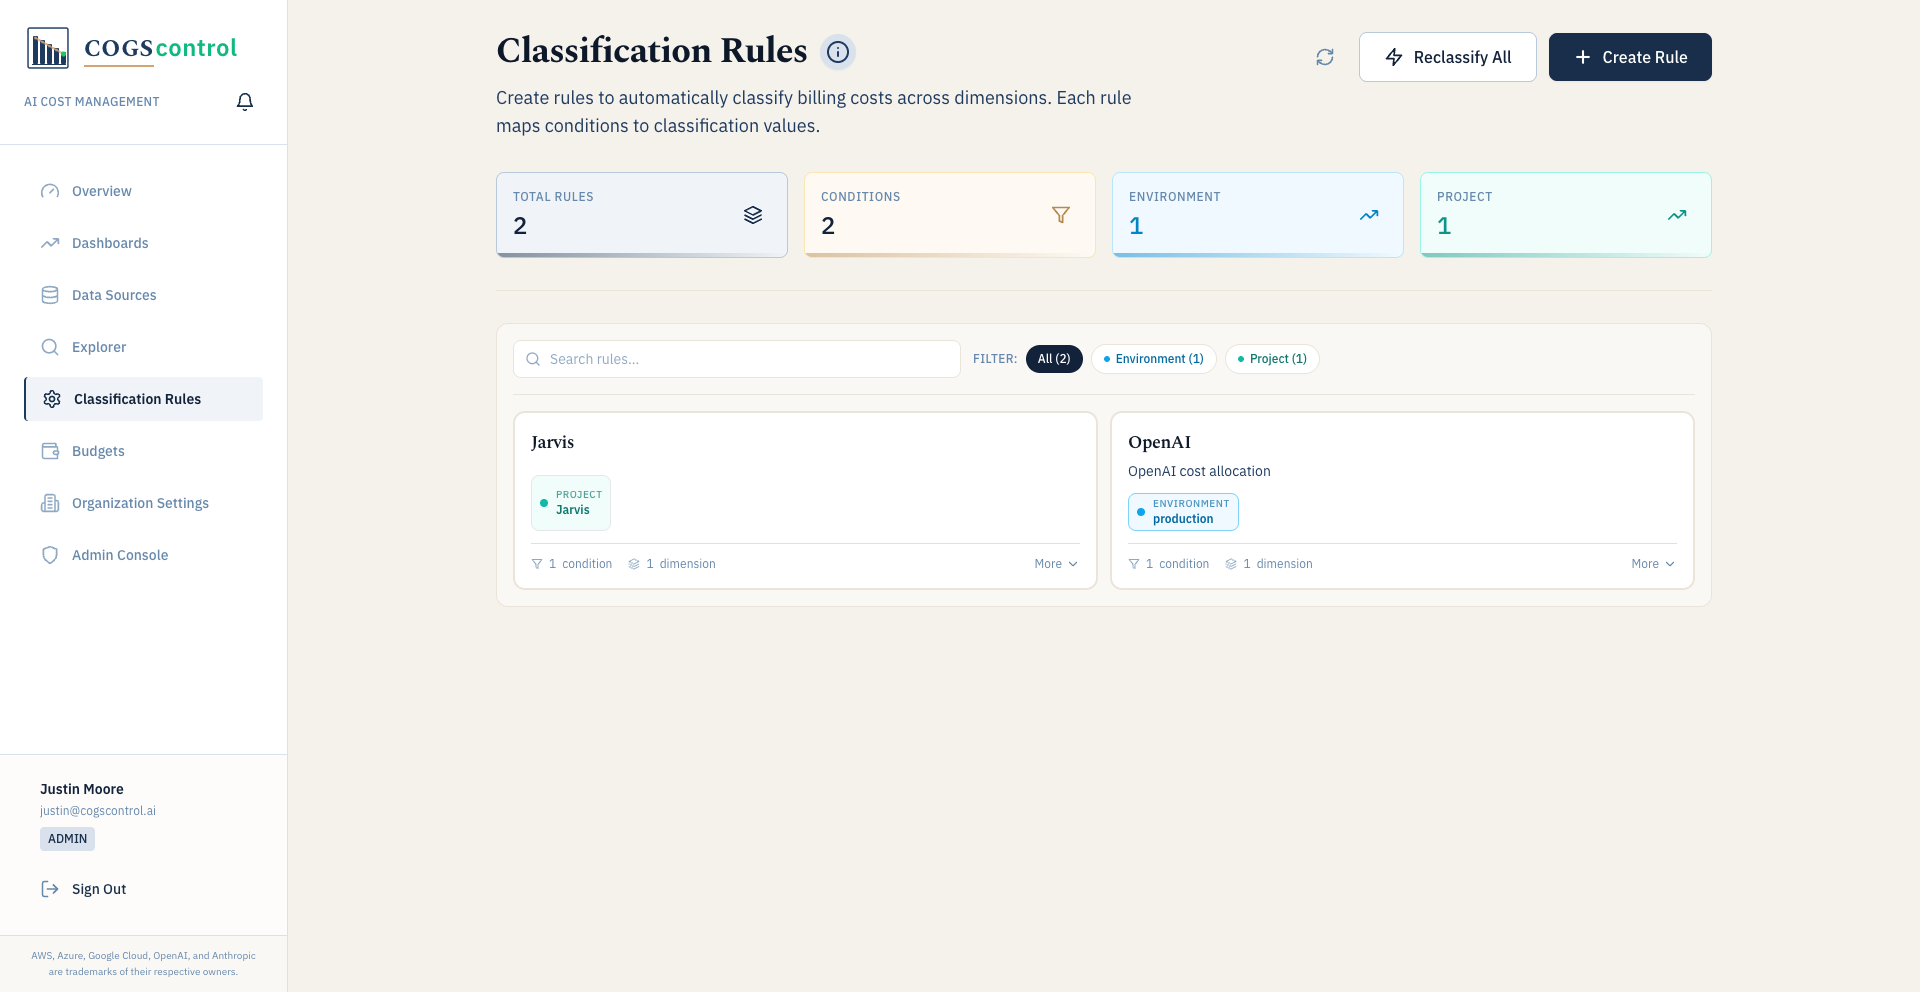Viewport: 1920px width, 992px height.
Task: Click the info icon beside Classification Rules heading
Action: tap(838, 52)
